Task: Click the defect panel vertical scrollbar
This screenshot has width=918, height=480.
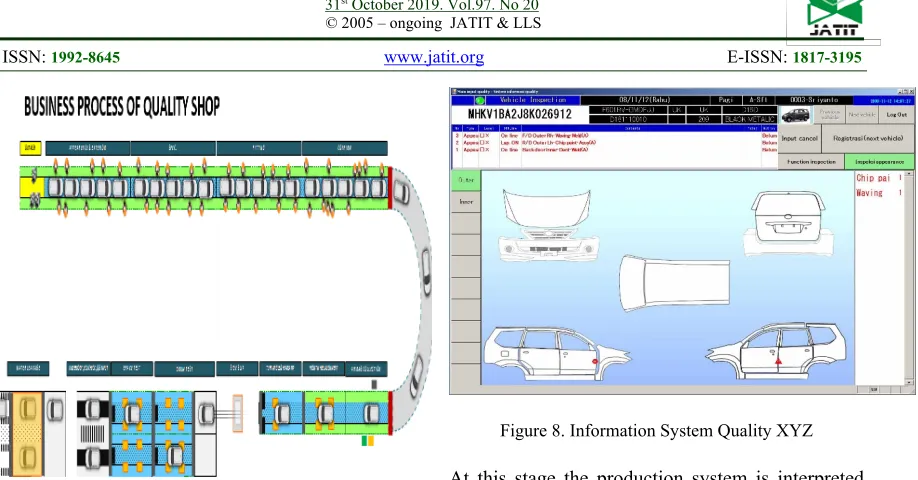Action: pyautogui.click(x=909, y=278)
